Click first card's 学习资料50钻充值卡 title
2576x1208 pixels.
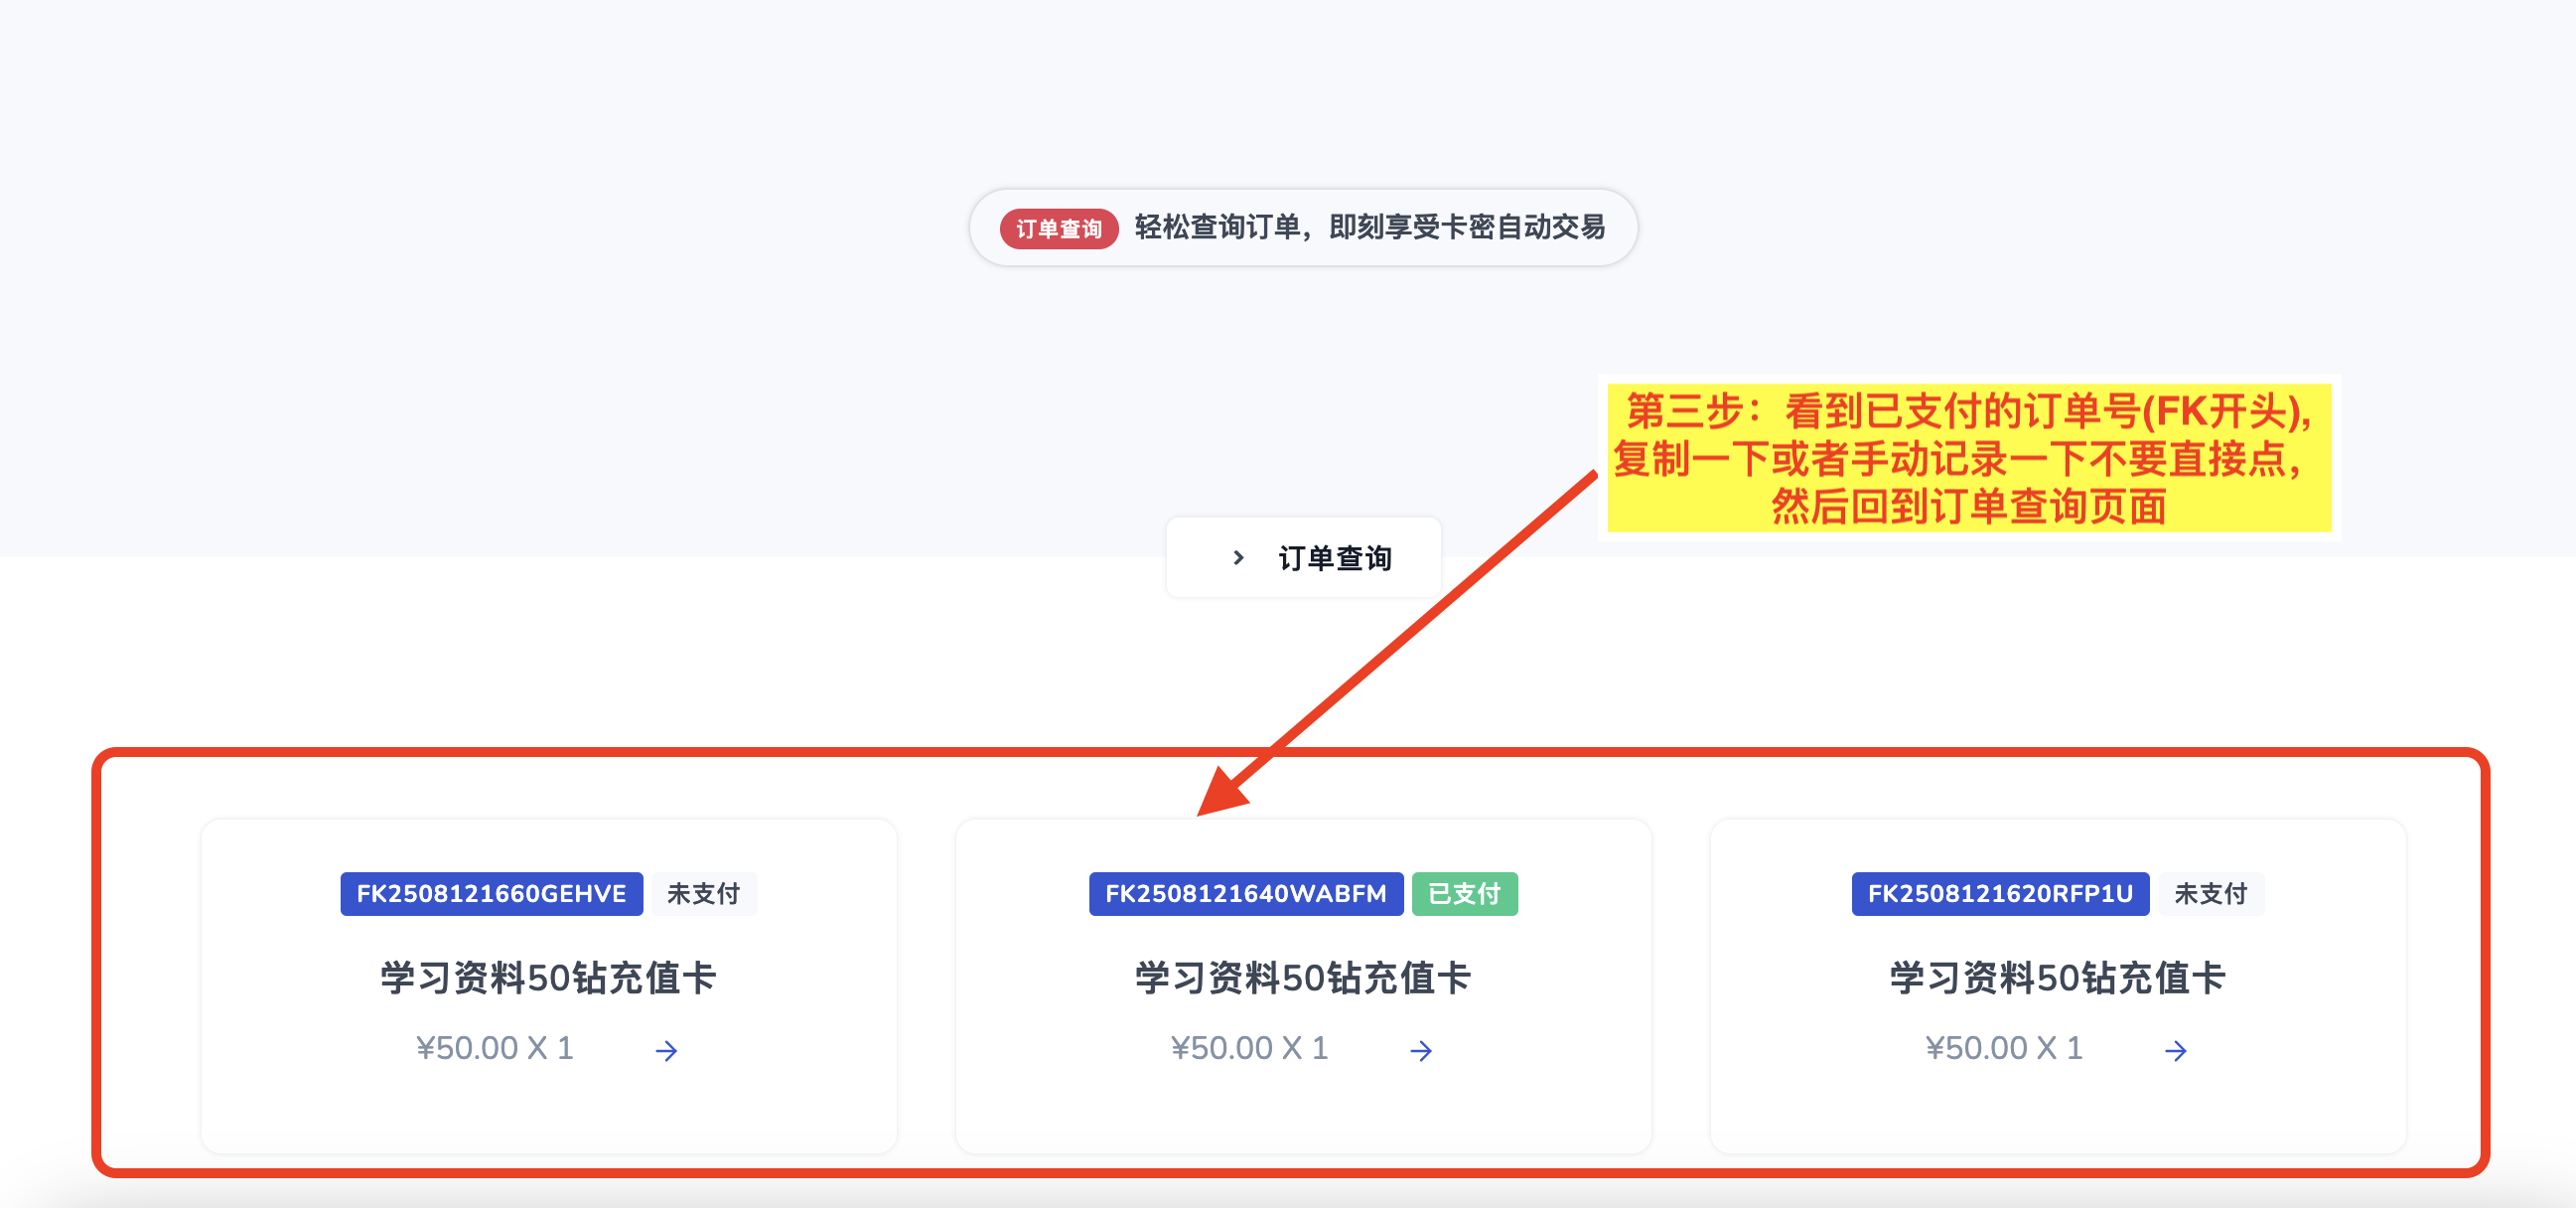coord(548,977)
